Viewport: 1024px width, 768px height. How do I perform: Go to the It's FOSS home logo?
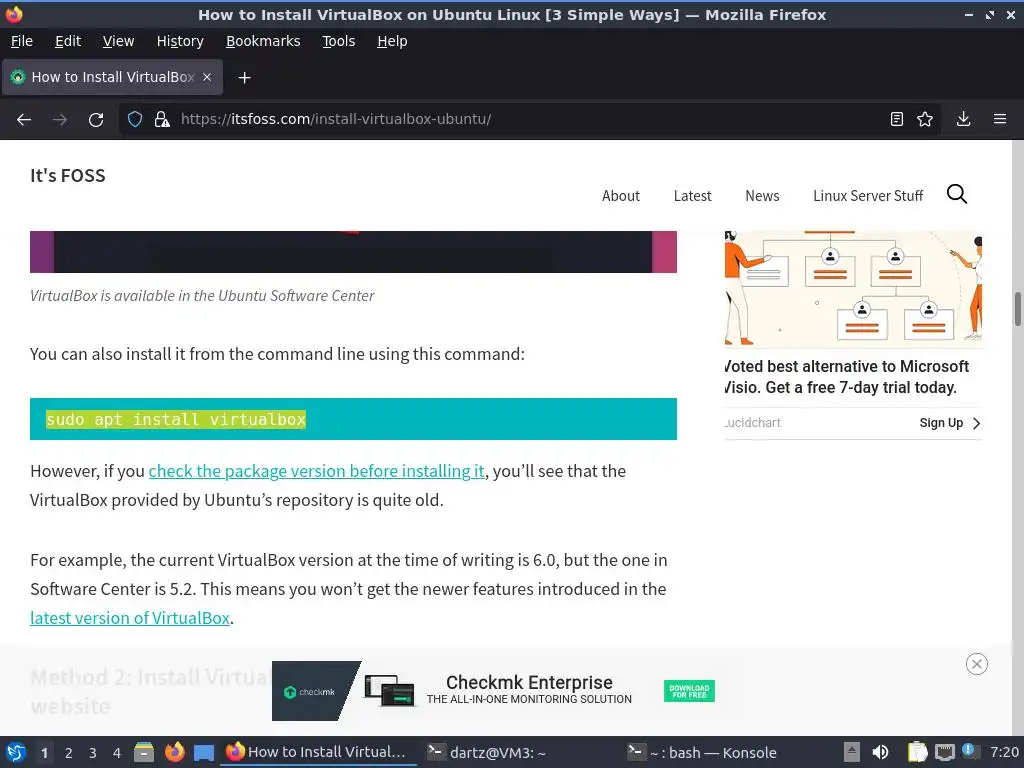coord(67,175)
